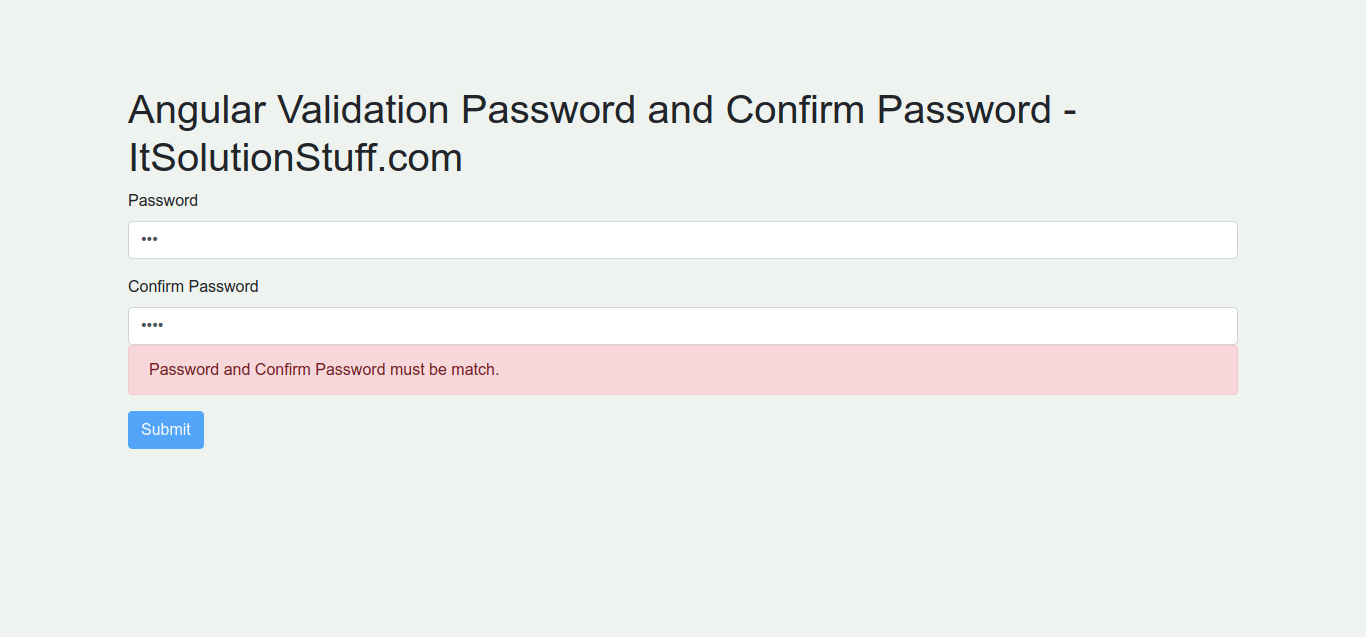Click the middle of Confirm Password text box
Screen dimensions: 1366x637
pyautogui.click(x=683, y=326)
